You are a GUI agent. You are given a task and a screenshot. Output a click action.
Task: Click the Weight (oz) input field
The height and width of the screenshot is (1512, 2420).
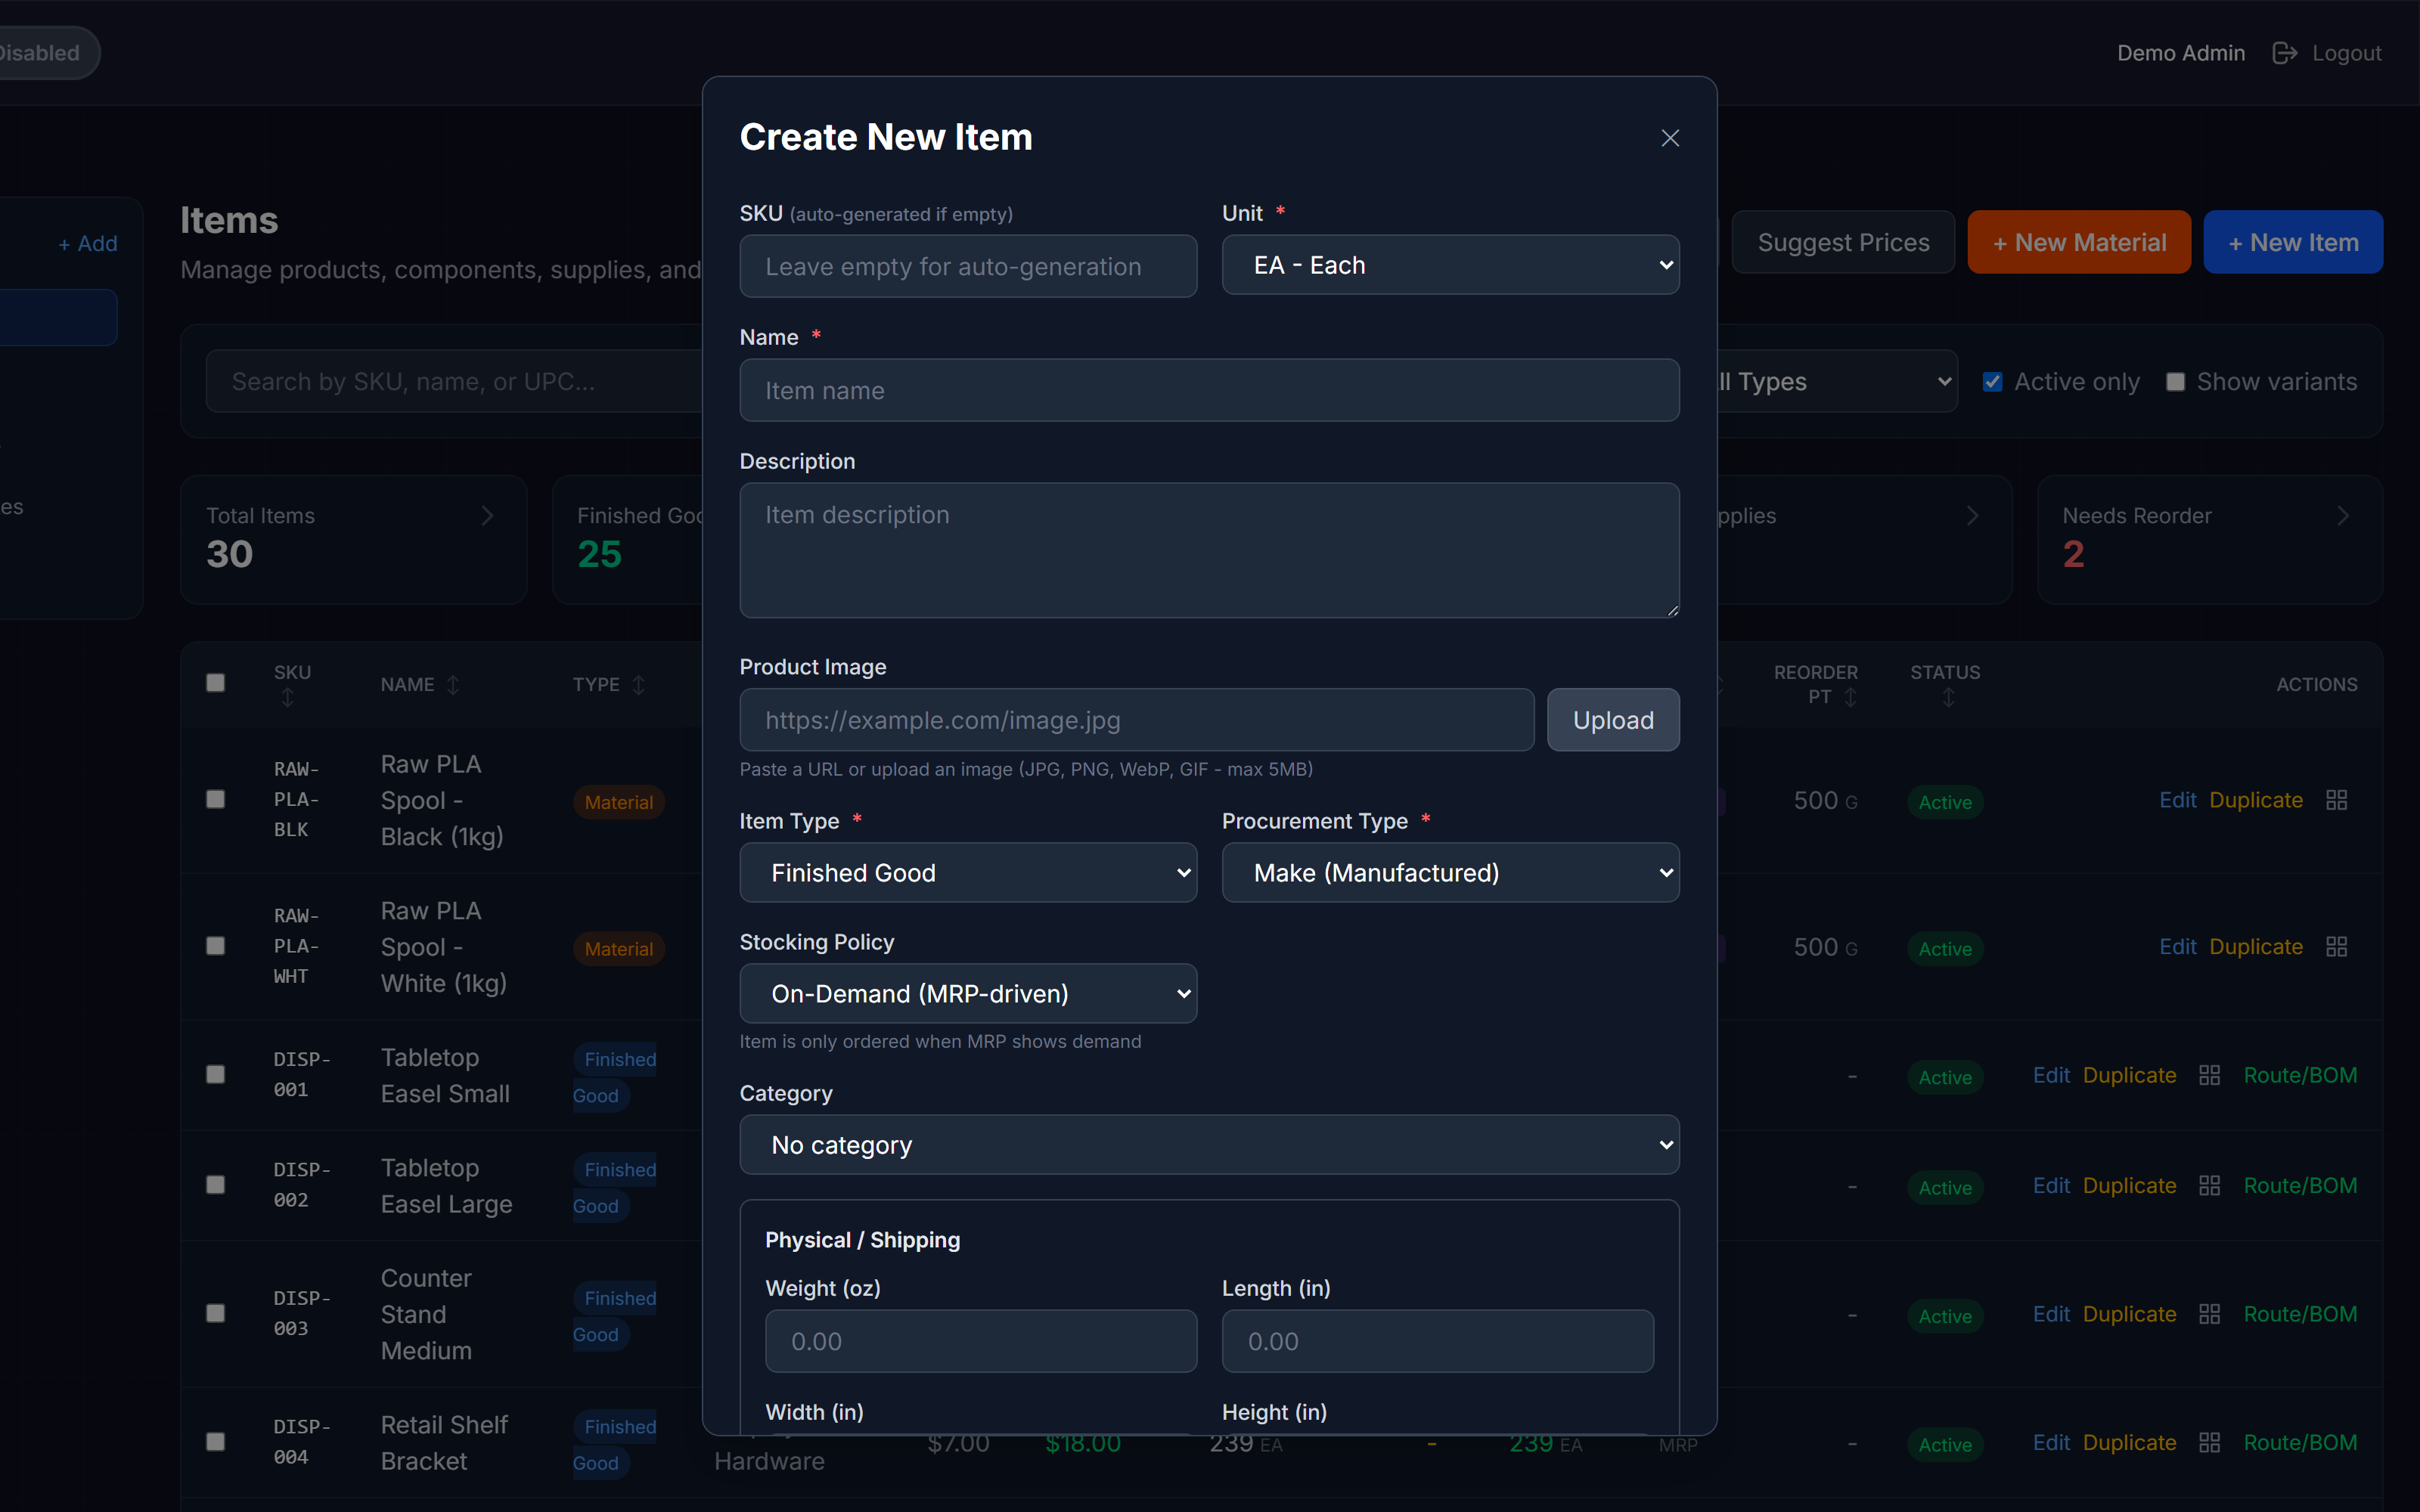980,1341
